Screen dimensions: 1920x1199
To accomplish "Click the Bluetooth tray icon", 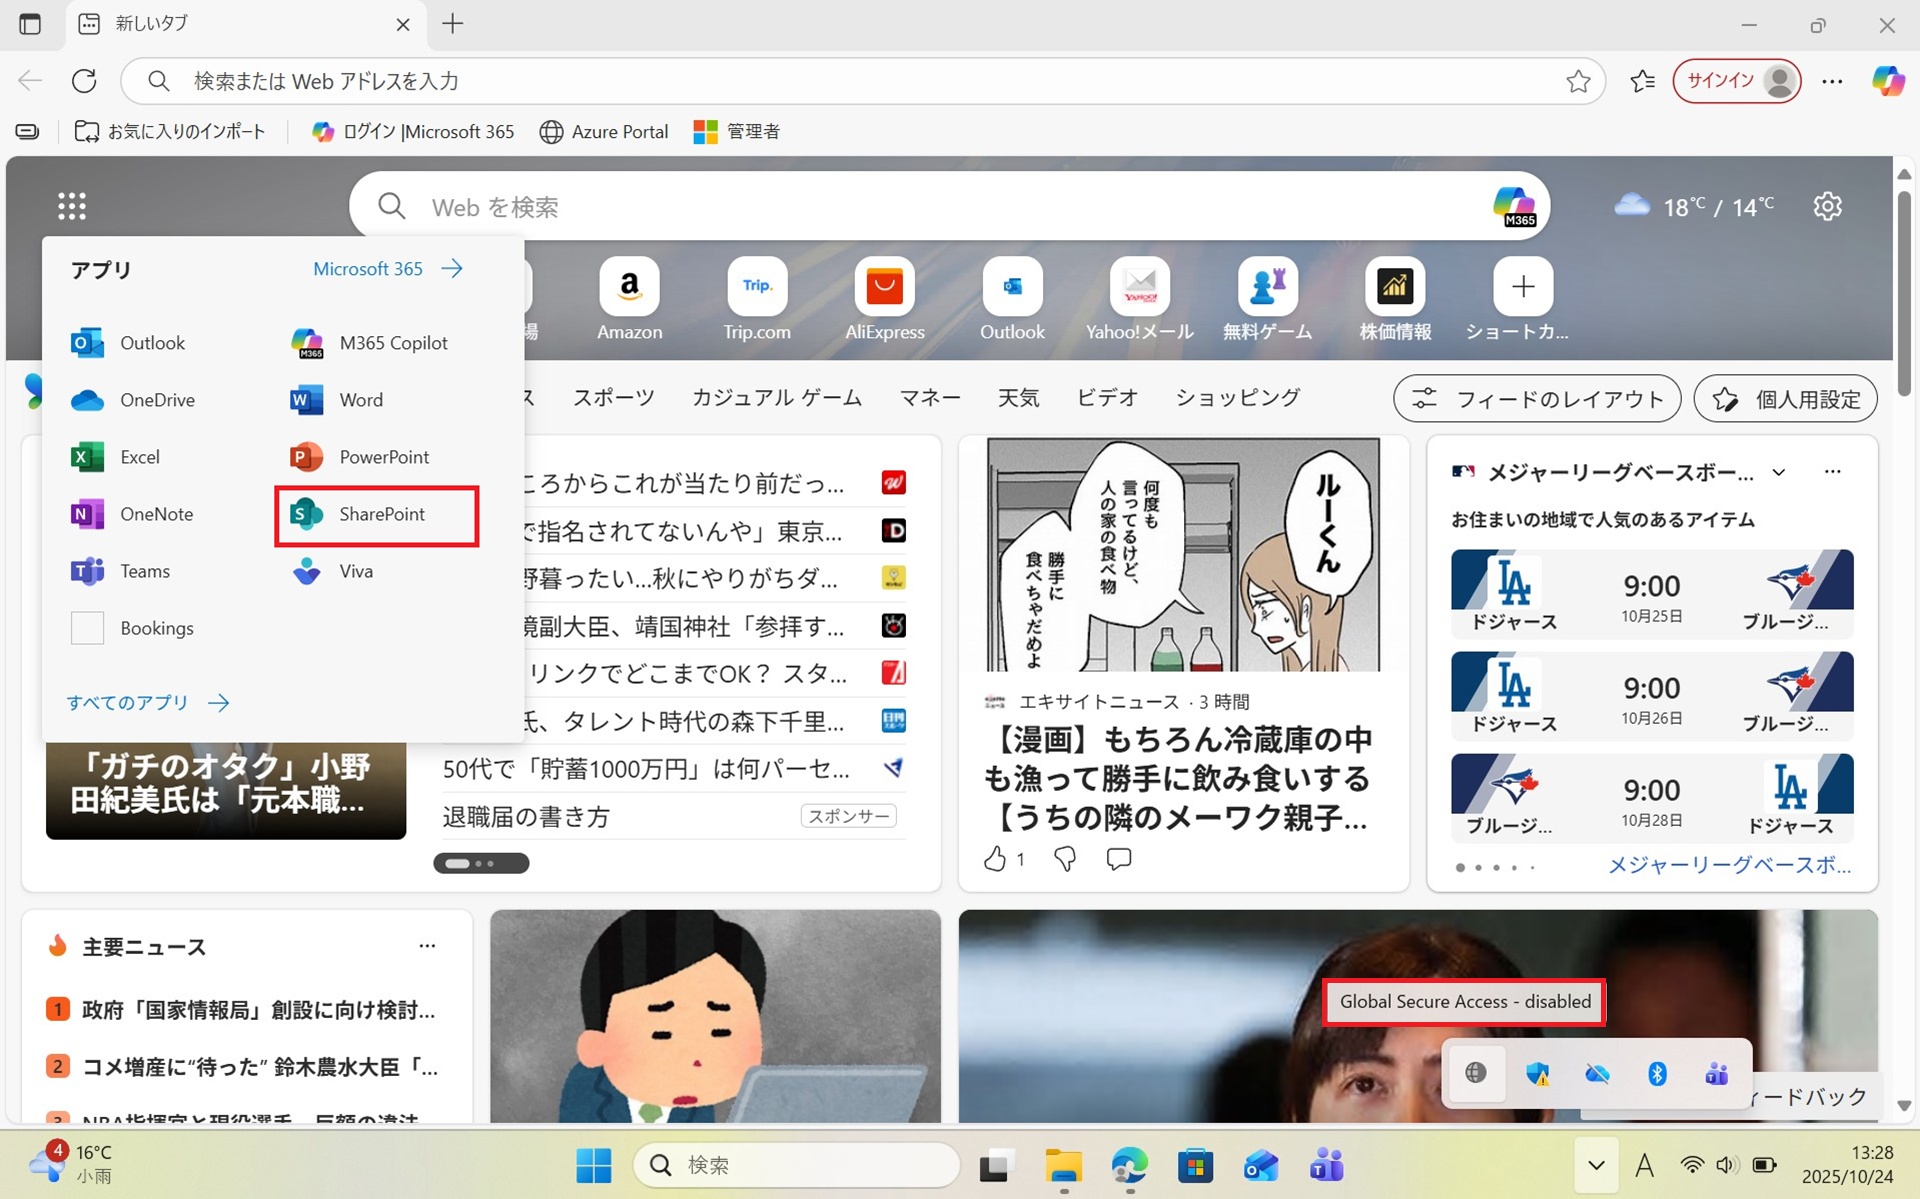I will click(1656, 1074).
